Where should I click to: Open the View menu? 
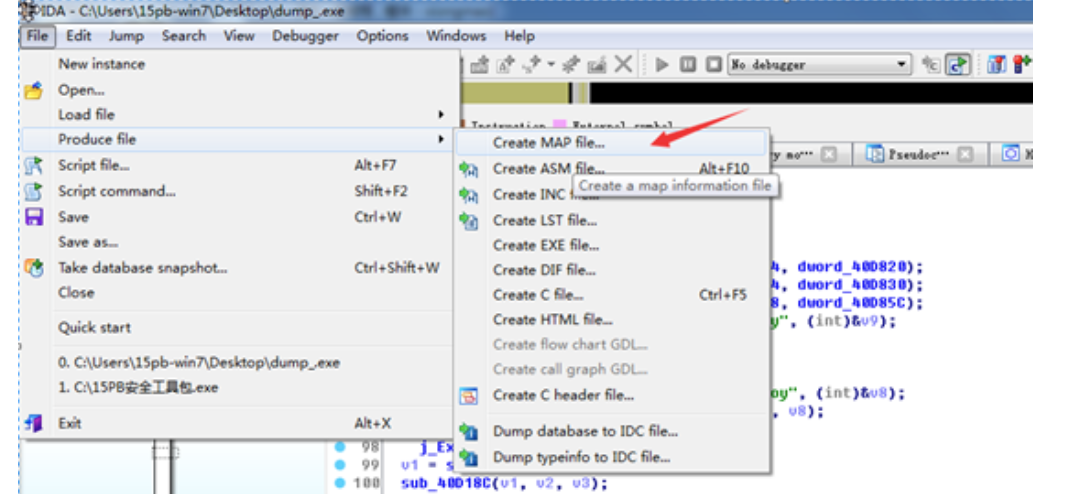pos(239,36)
